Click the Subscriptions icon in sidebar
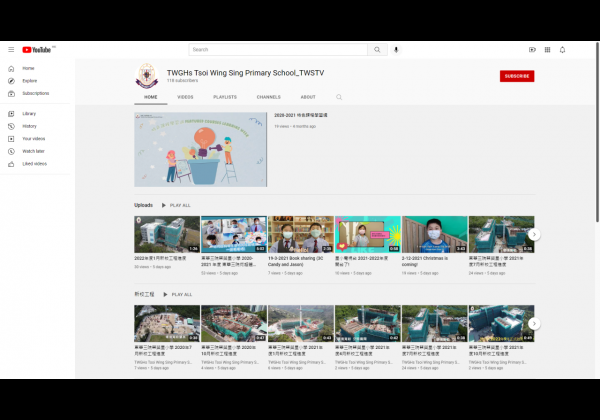This screenshot has width=600, height=420. click(11, 94)
